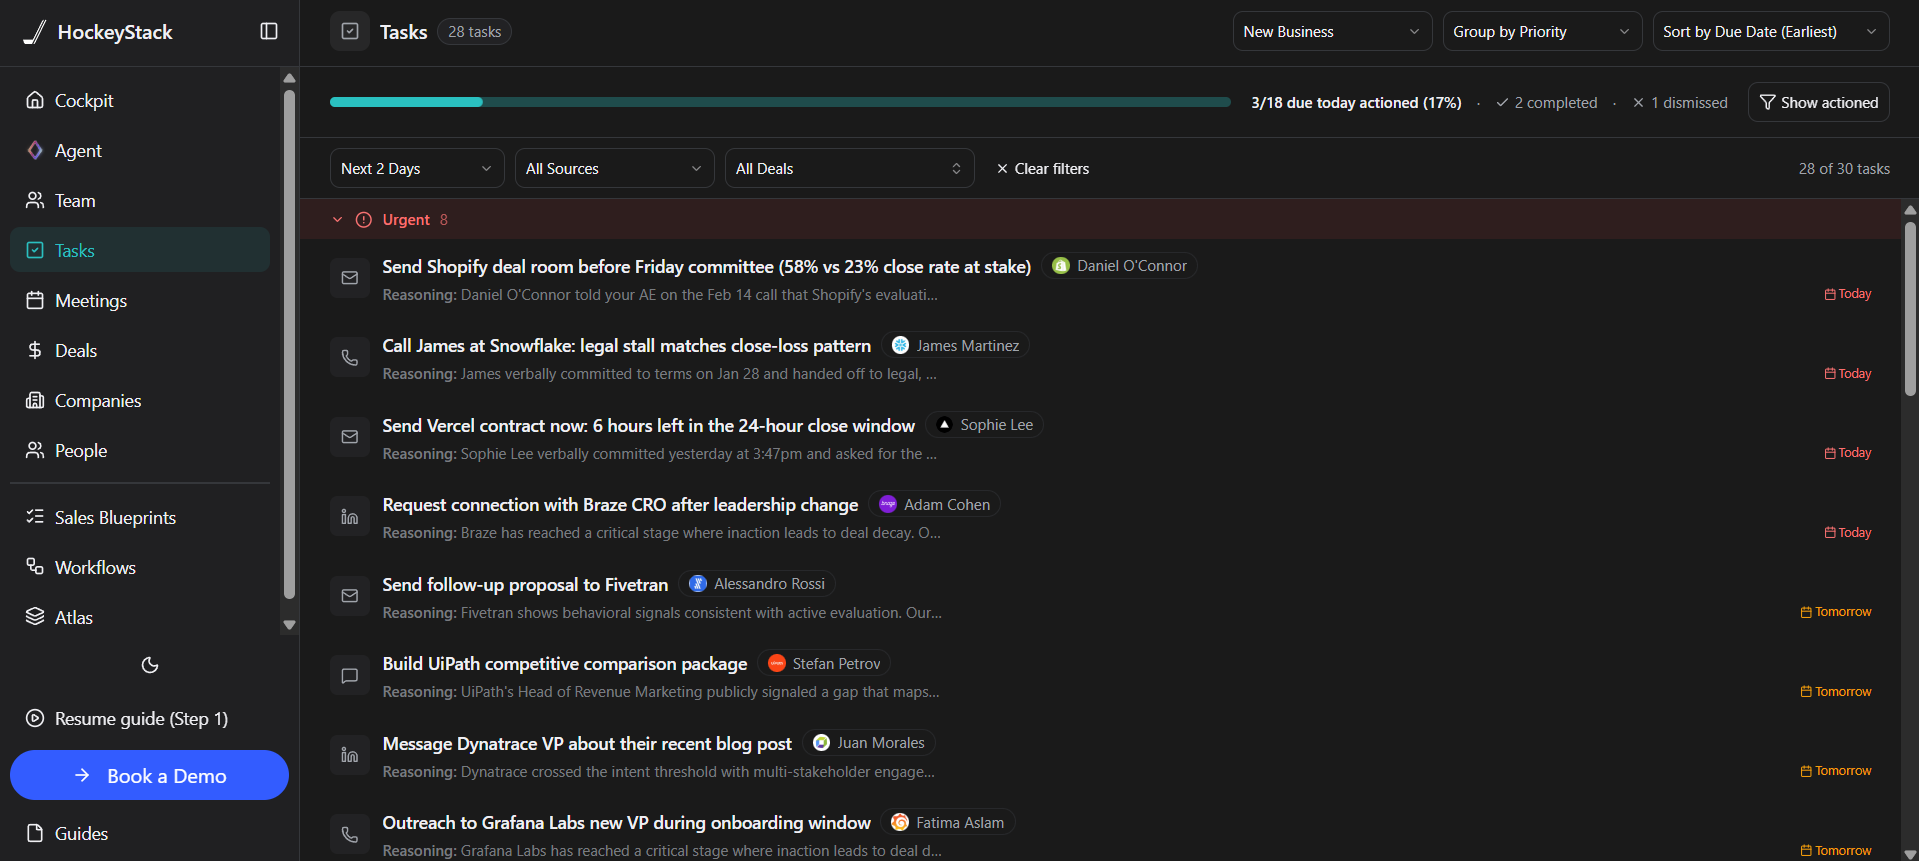Click the phone icon for Grafana Labs task
Viewport: 1919px width, 861px height.
(350, 834)
